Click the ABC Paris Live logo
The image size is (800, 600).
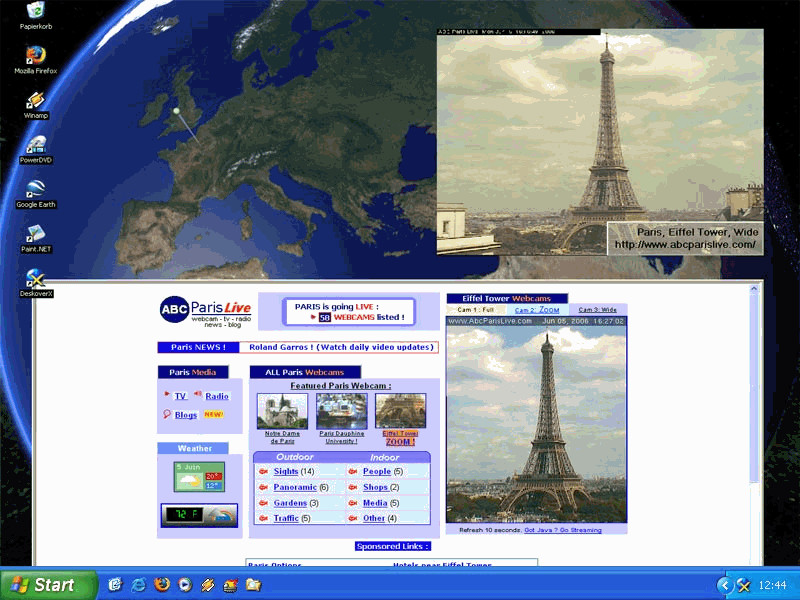tap(205, 311)
